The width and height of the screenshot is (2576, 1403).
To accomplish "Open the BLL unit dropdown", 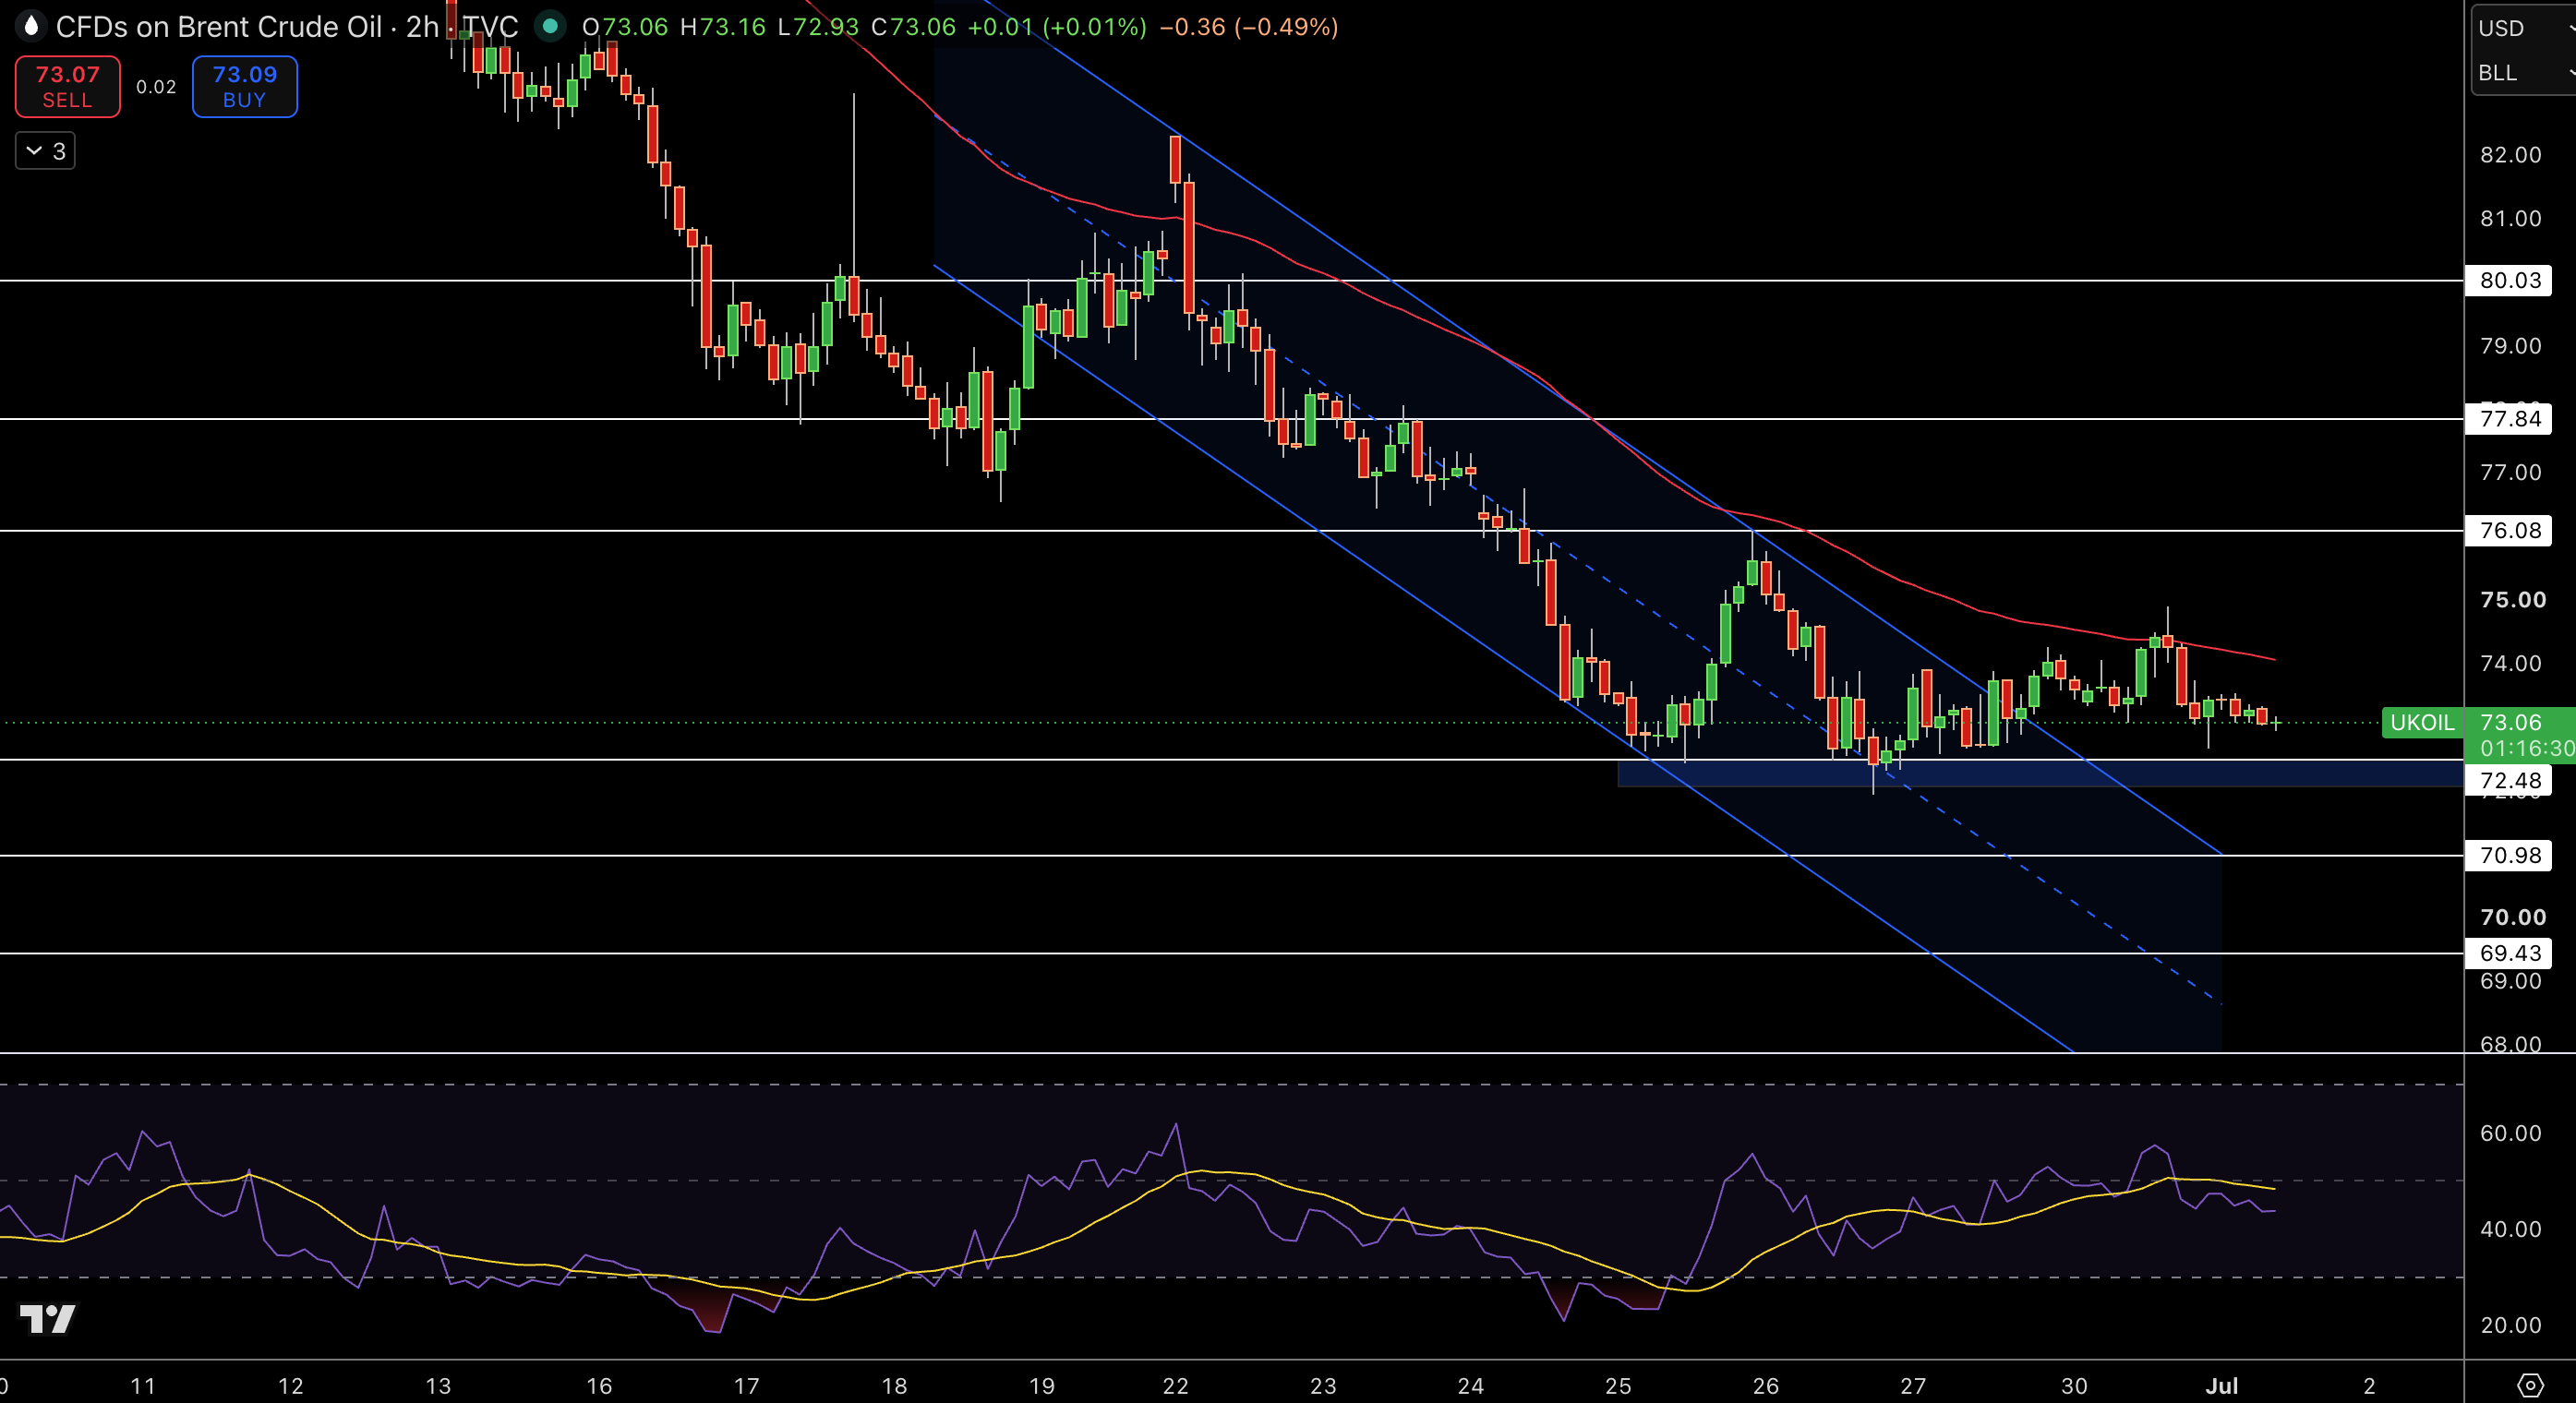I will pos(2522,73).
